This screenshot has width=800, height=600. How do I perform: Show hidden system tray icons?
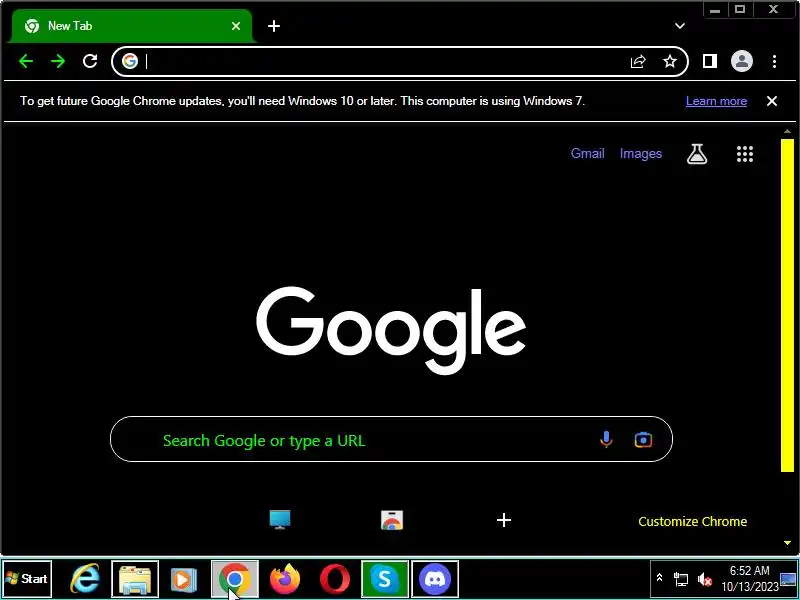tap(659, 578)
